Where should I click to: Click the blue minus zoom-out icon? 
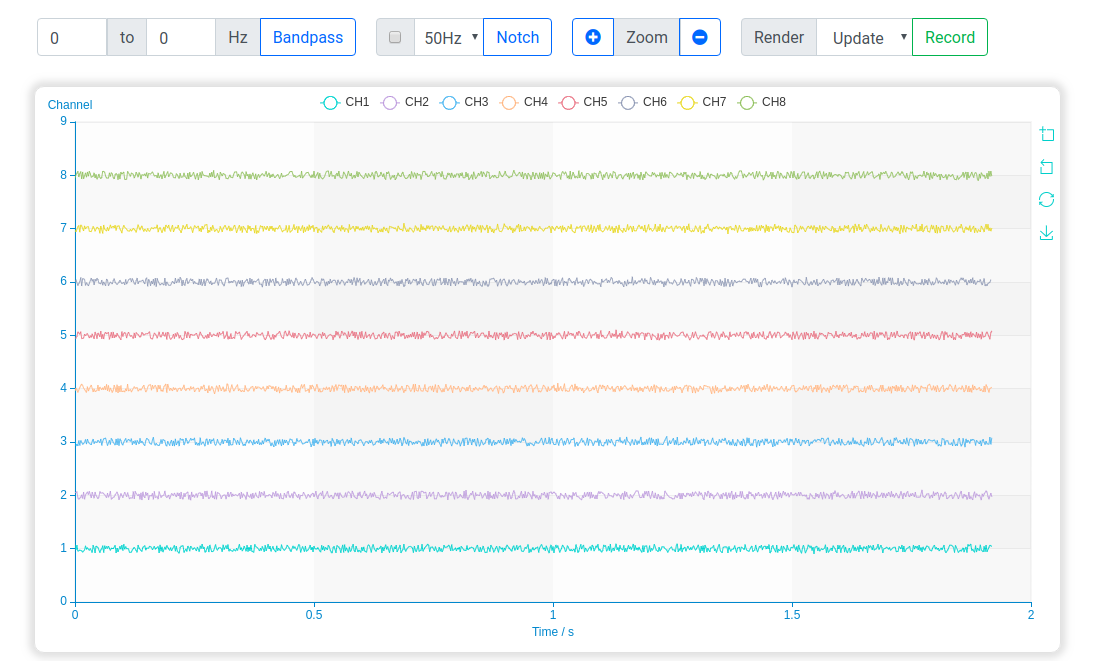coord(700,36)
